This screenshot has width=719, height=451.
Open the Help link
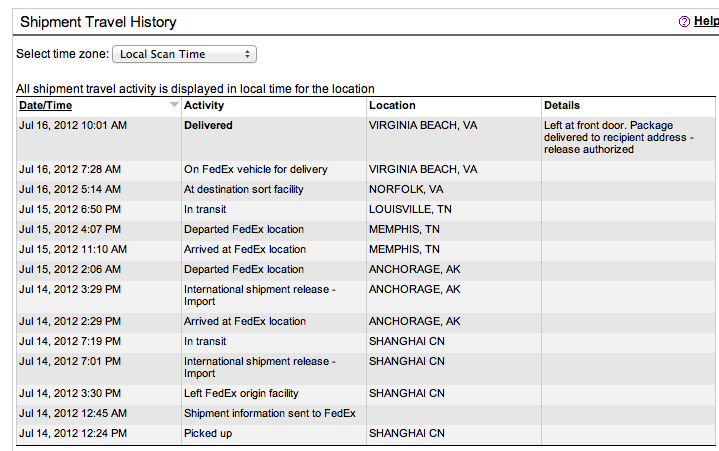[x=706, y=21]
